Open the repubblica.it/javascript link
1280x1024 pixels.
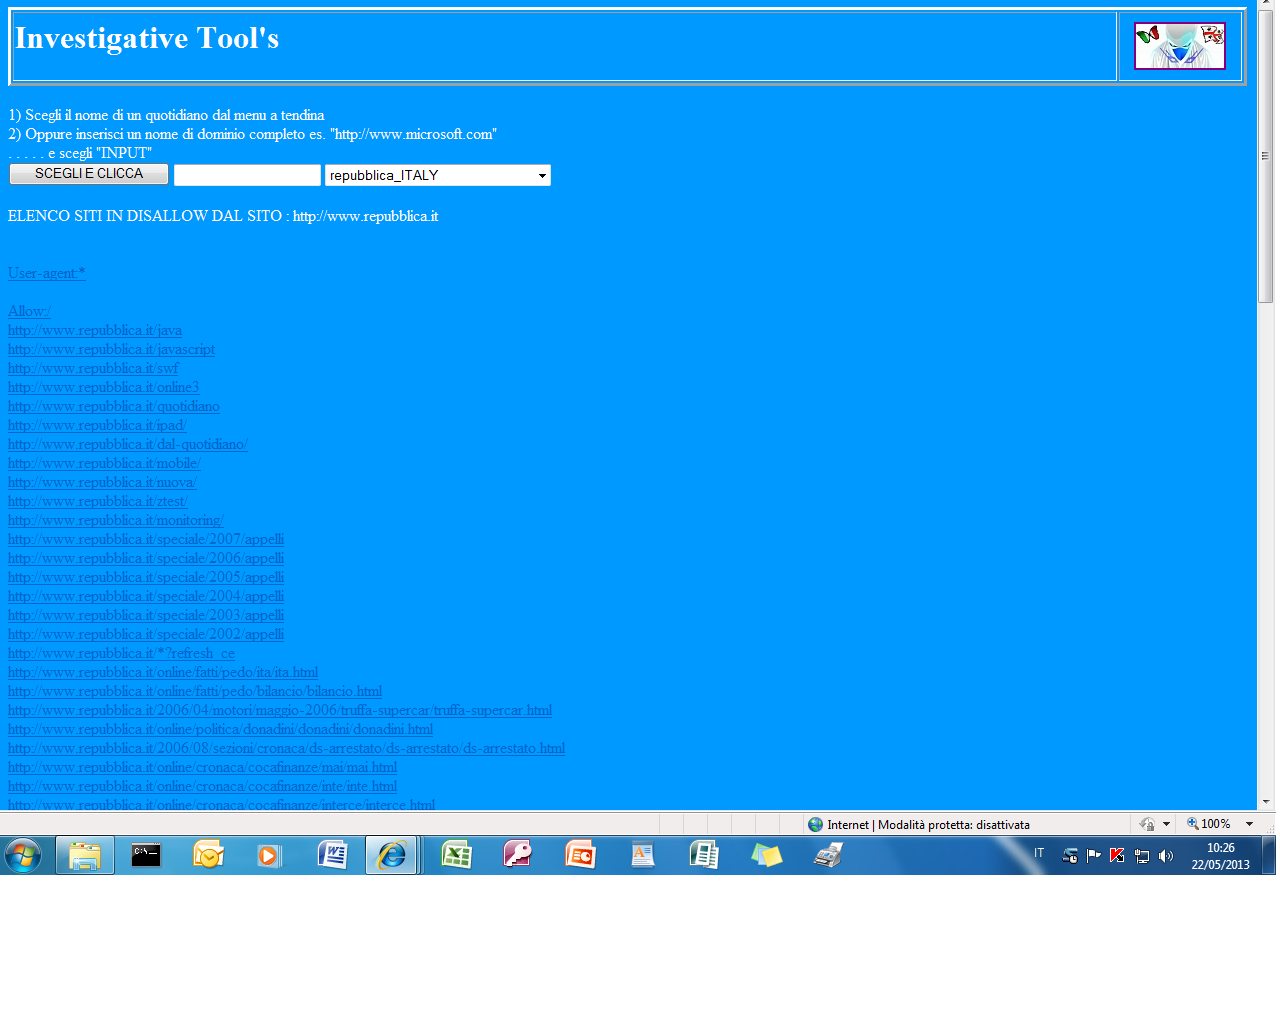[x=111, y=349]
